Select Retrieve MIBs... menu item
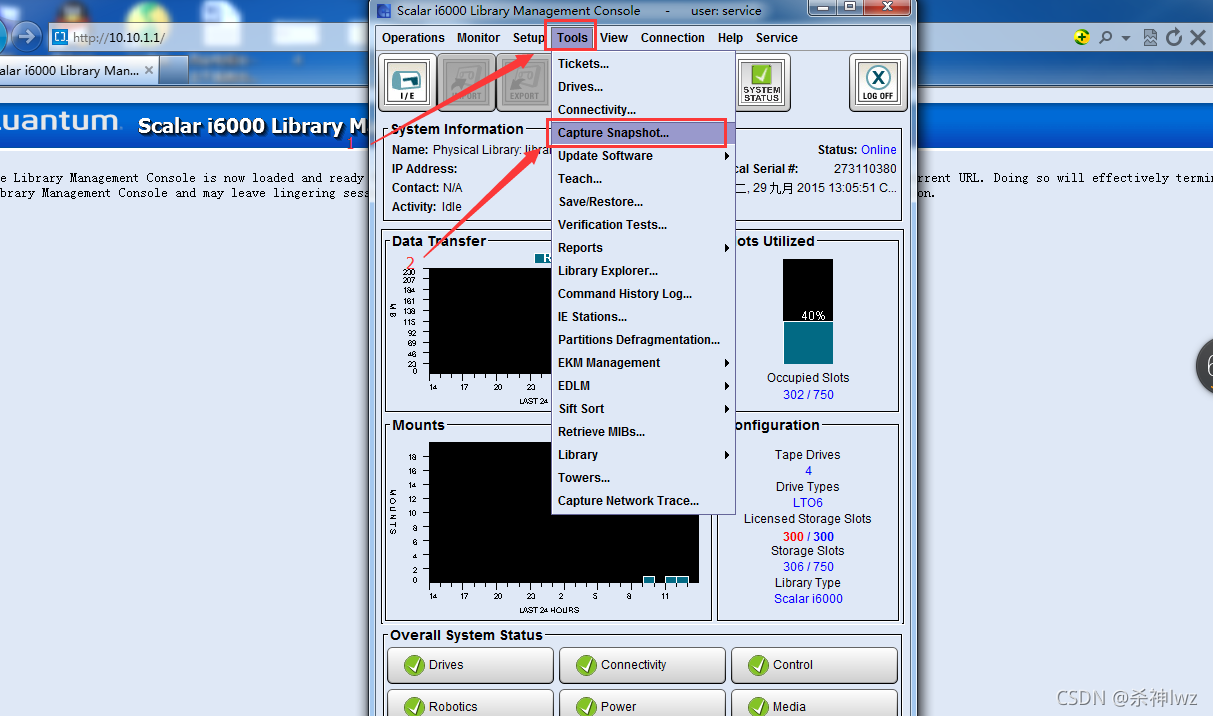Screen dimensions: 1213x716 pos(643,432)
